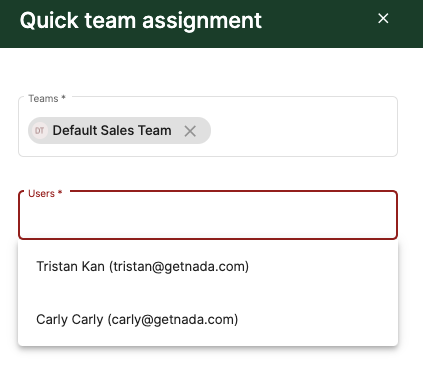Click the Quick team assignment title
Image resolution: width=423 pixels, height=365 pixels.
(141, 21)
